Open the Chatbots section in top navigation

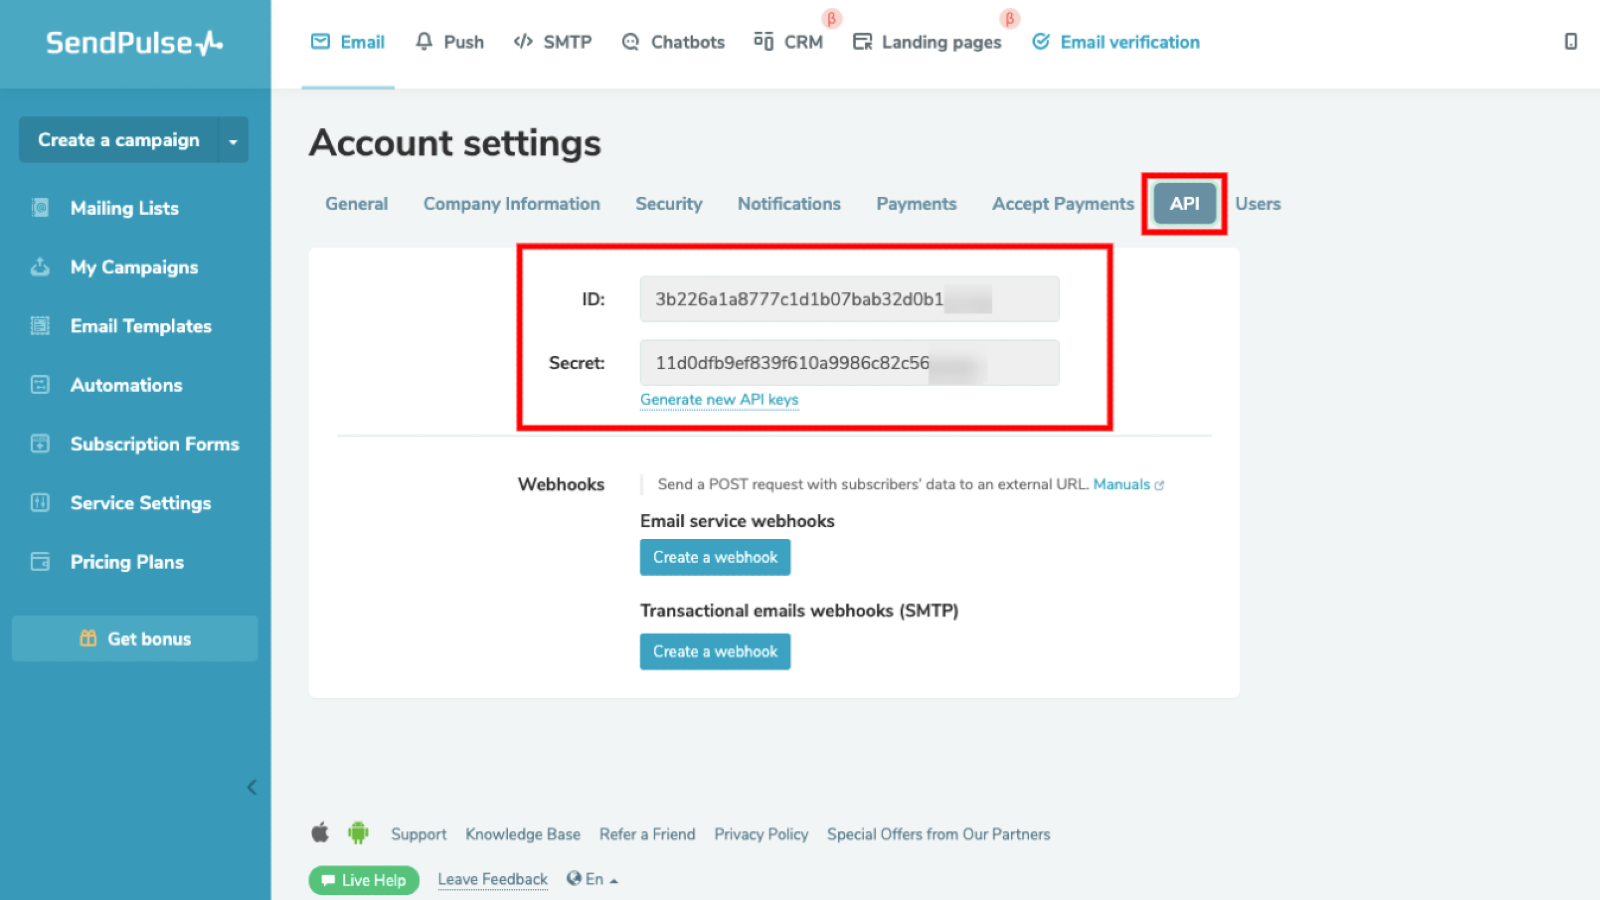pos(673,42)
